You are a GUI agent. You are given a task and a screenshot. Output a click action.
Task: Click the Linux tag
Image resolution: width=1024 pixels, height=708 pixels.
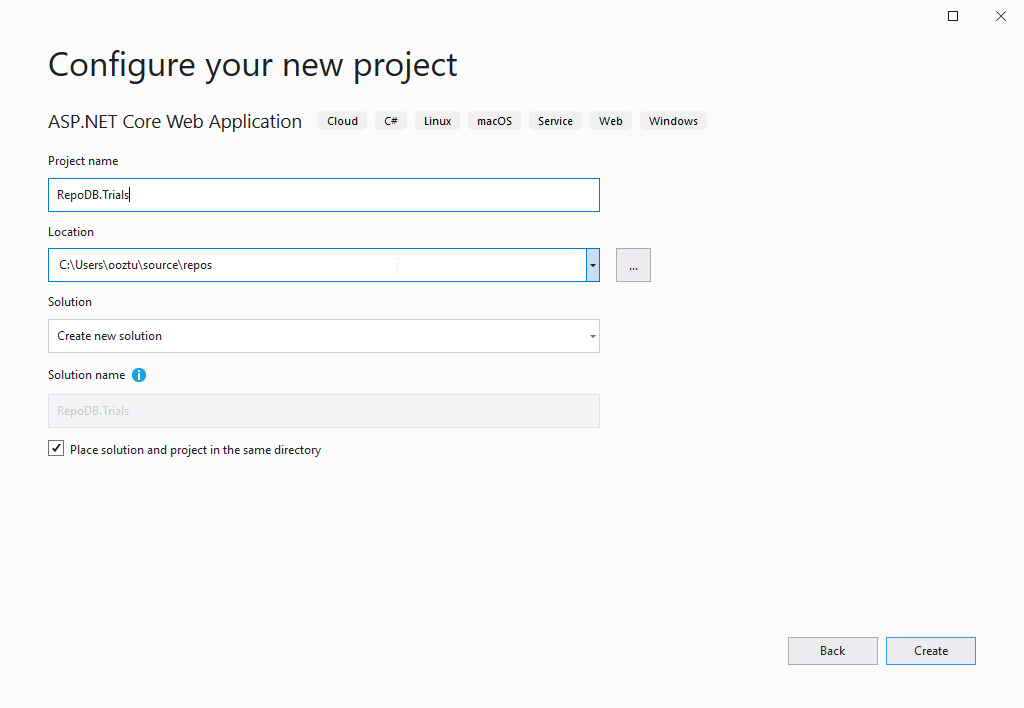438,121
